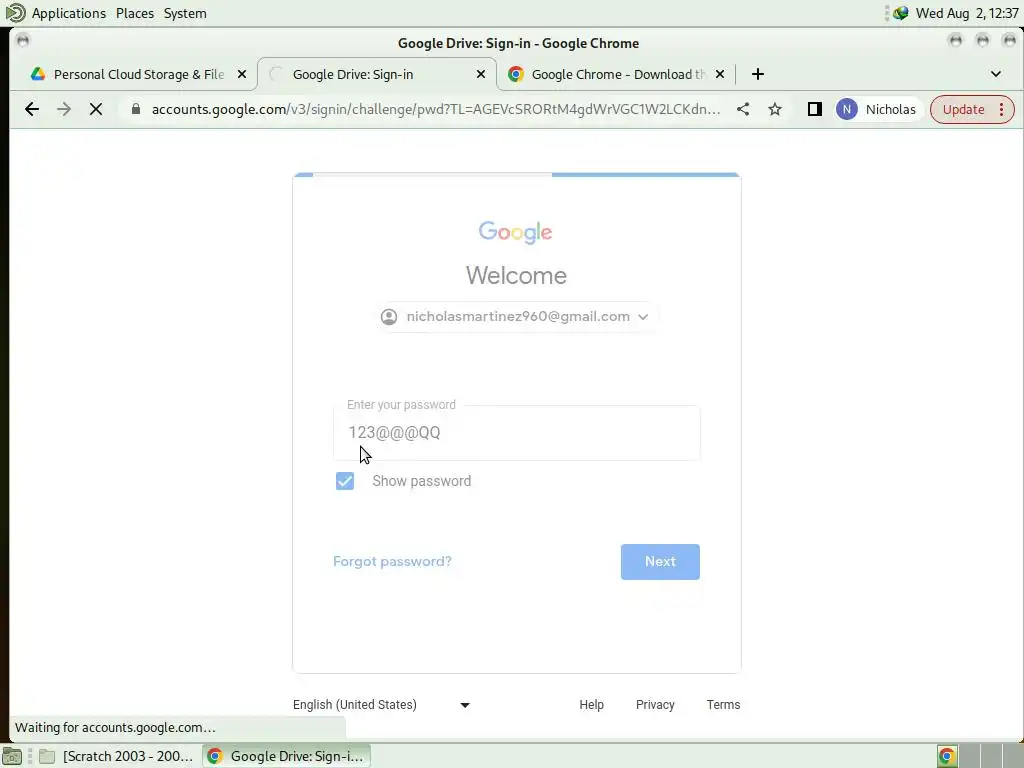Click the Next button
This screenshot has width=1024, height=768.
pos(660,562)
